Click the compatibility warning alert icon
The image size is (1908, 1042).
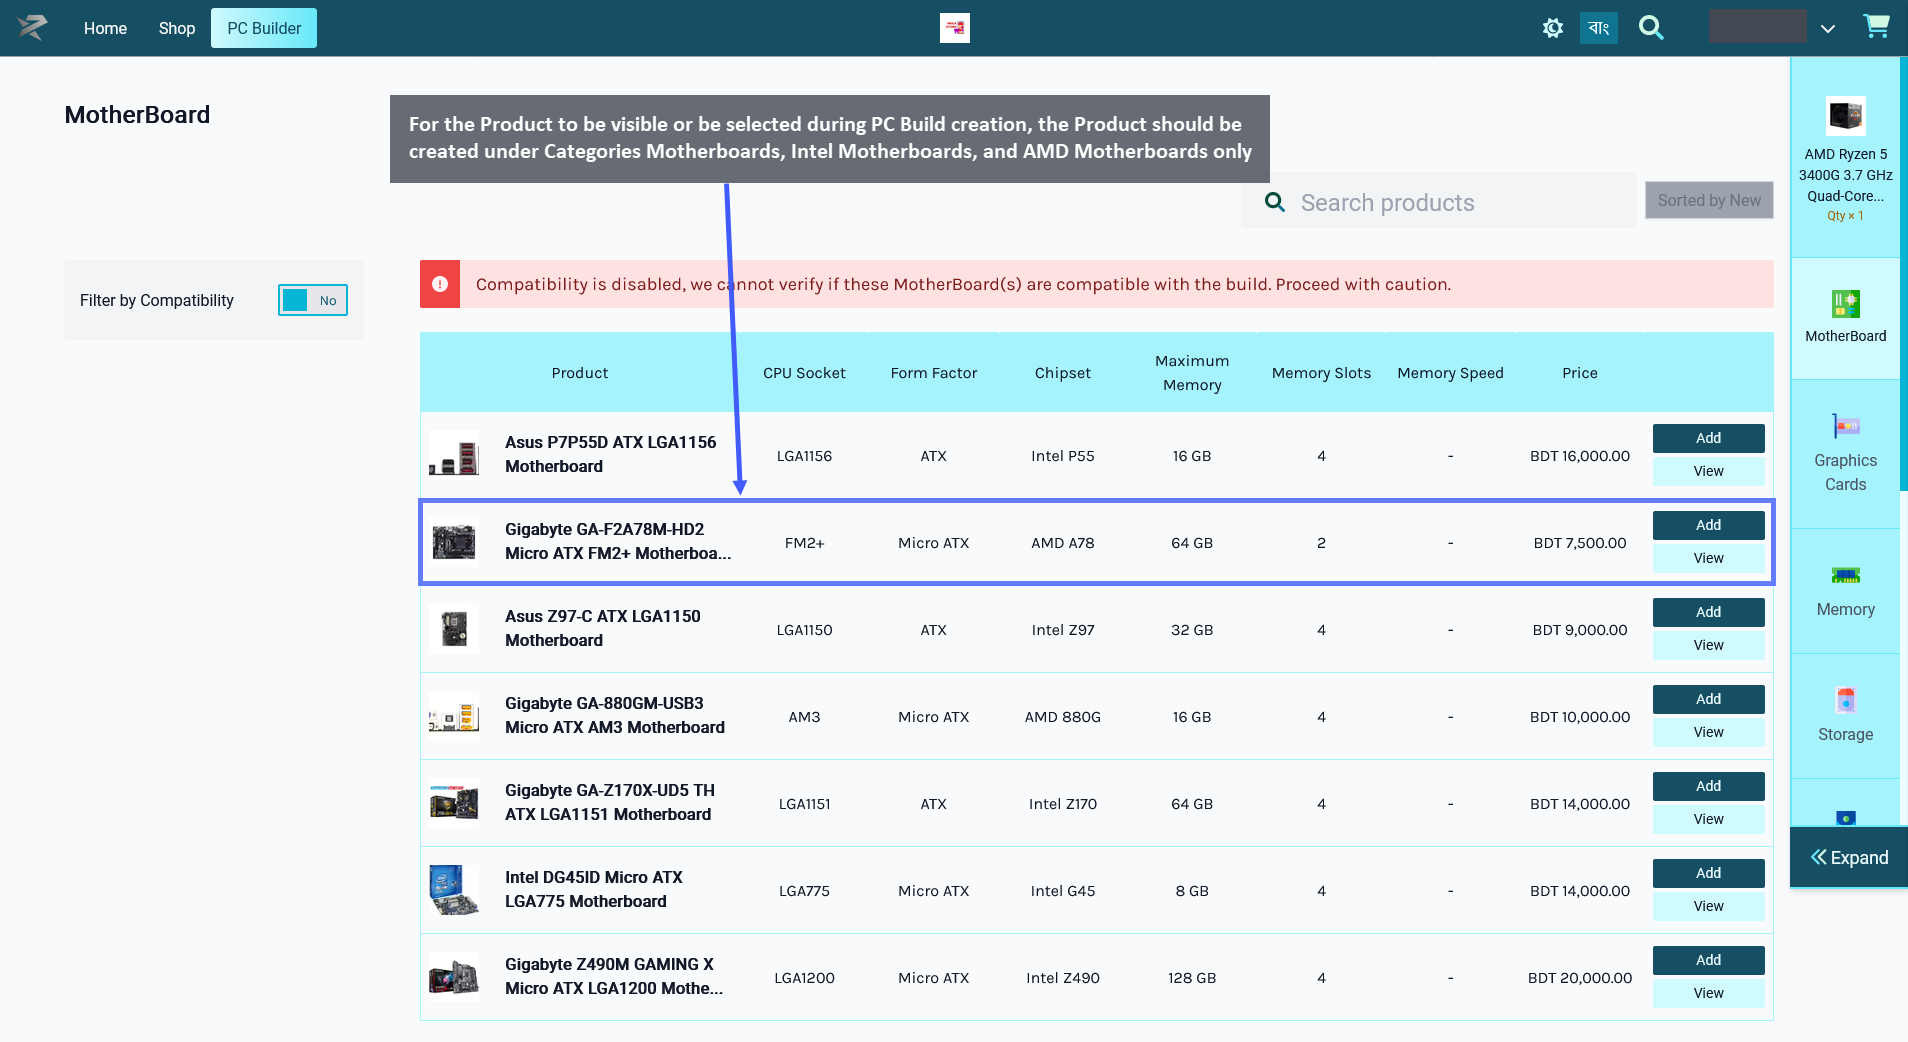coord(440,284)
